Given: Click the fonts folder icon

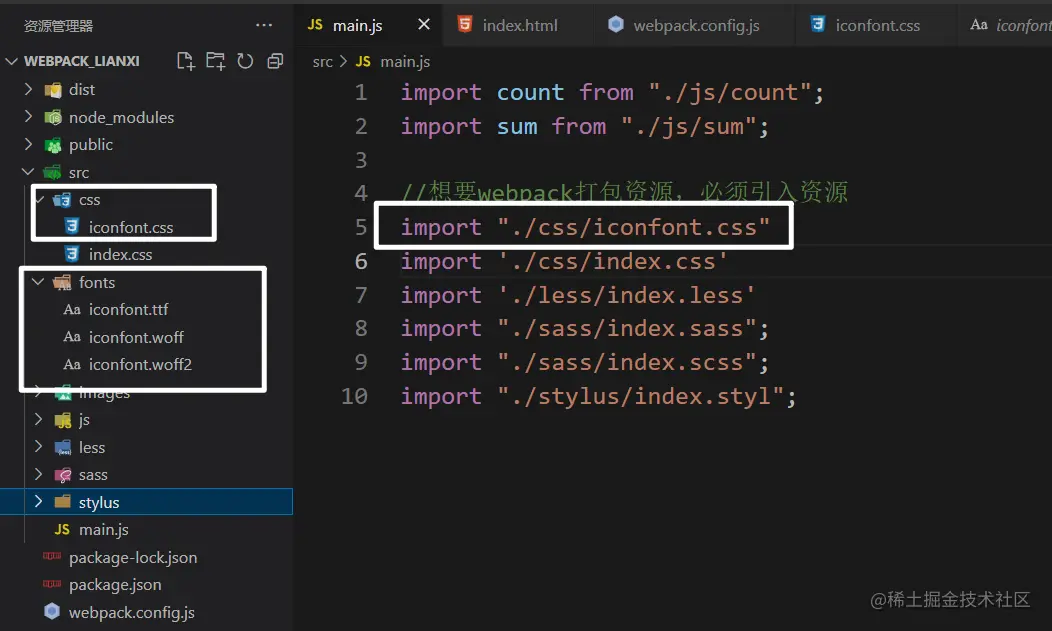Looking at the screenshot, I should [62, 282].
